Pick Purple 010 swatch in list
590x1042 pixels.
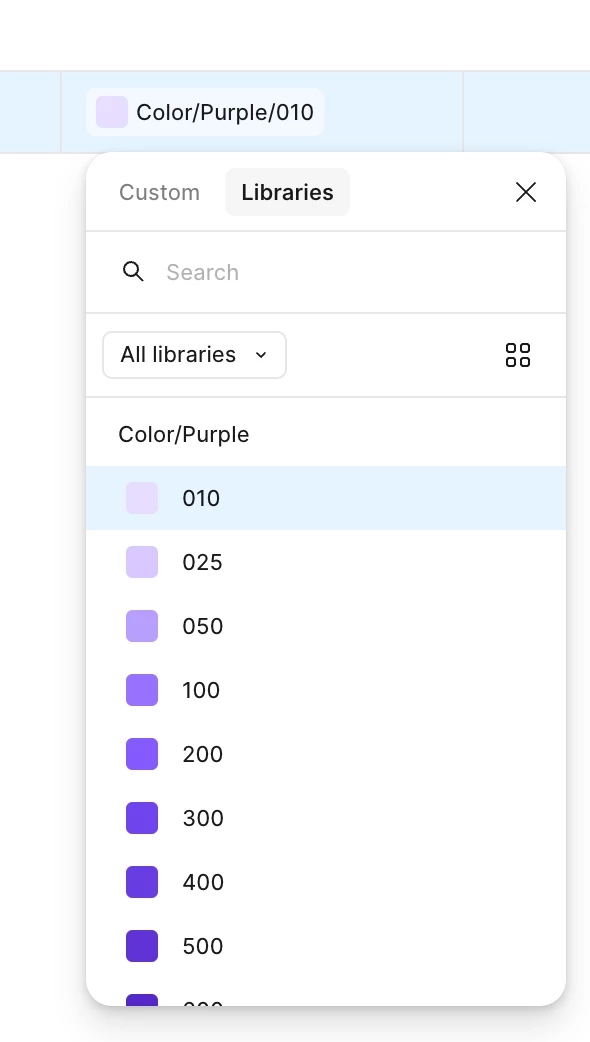click(x=142, y=498)
